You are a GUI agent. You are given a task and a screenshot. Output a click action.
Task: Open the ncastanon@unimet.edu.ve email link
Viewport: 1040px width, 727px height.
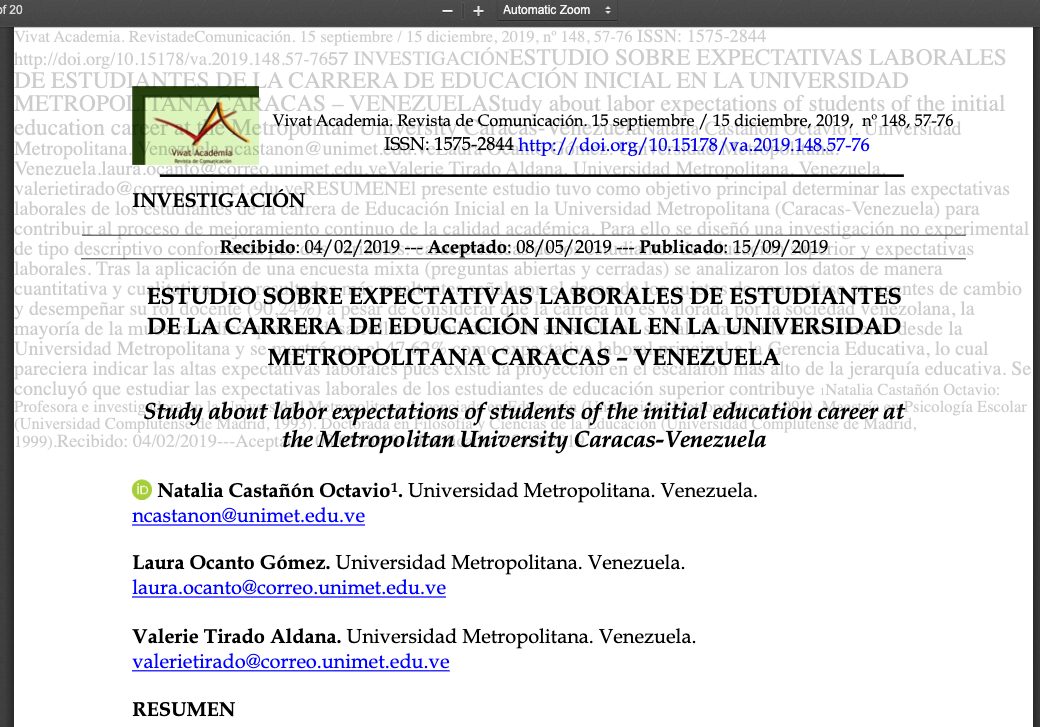click(x=249, y=516)
